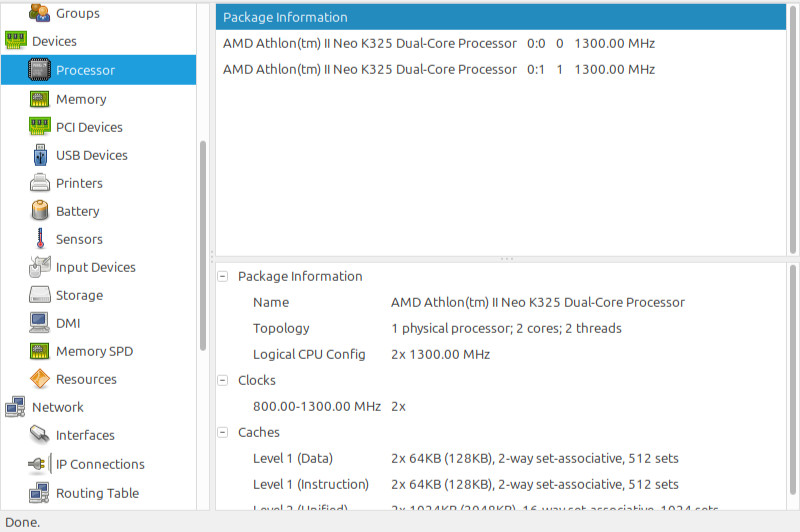The image size is (800, 532).
Task: Open Memory via its green chip icon
Action: [x=39, y=99]
